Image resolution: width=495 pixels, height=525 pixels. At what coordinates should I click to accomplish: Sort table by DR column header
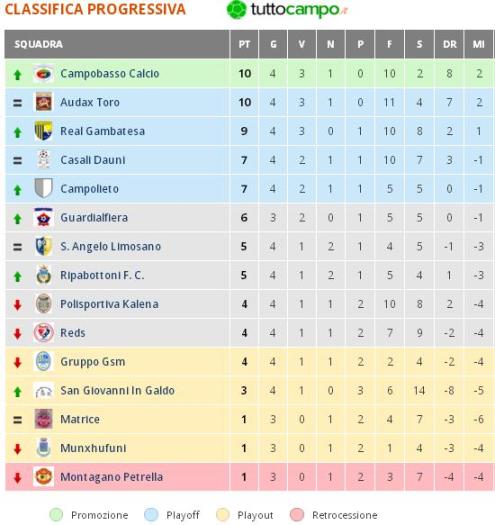click(x=449, y=44)
